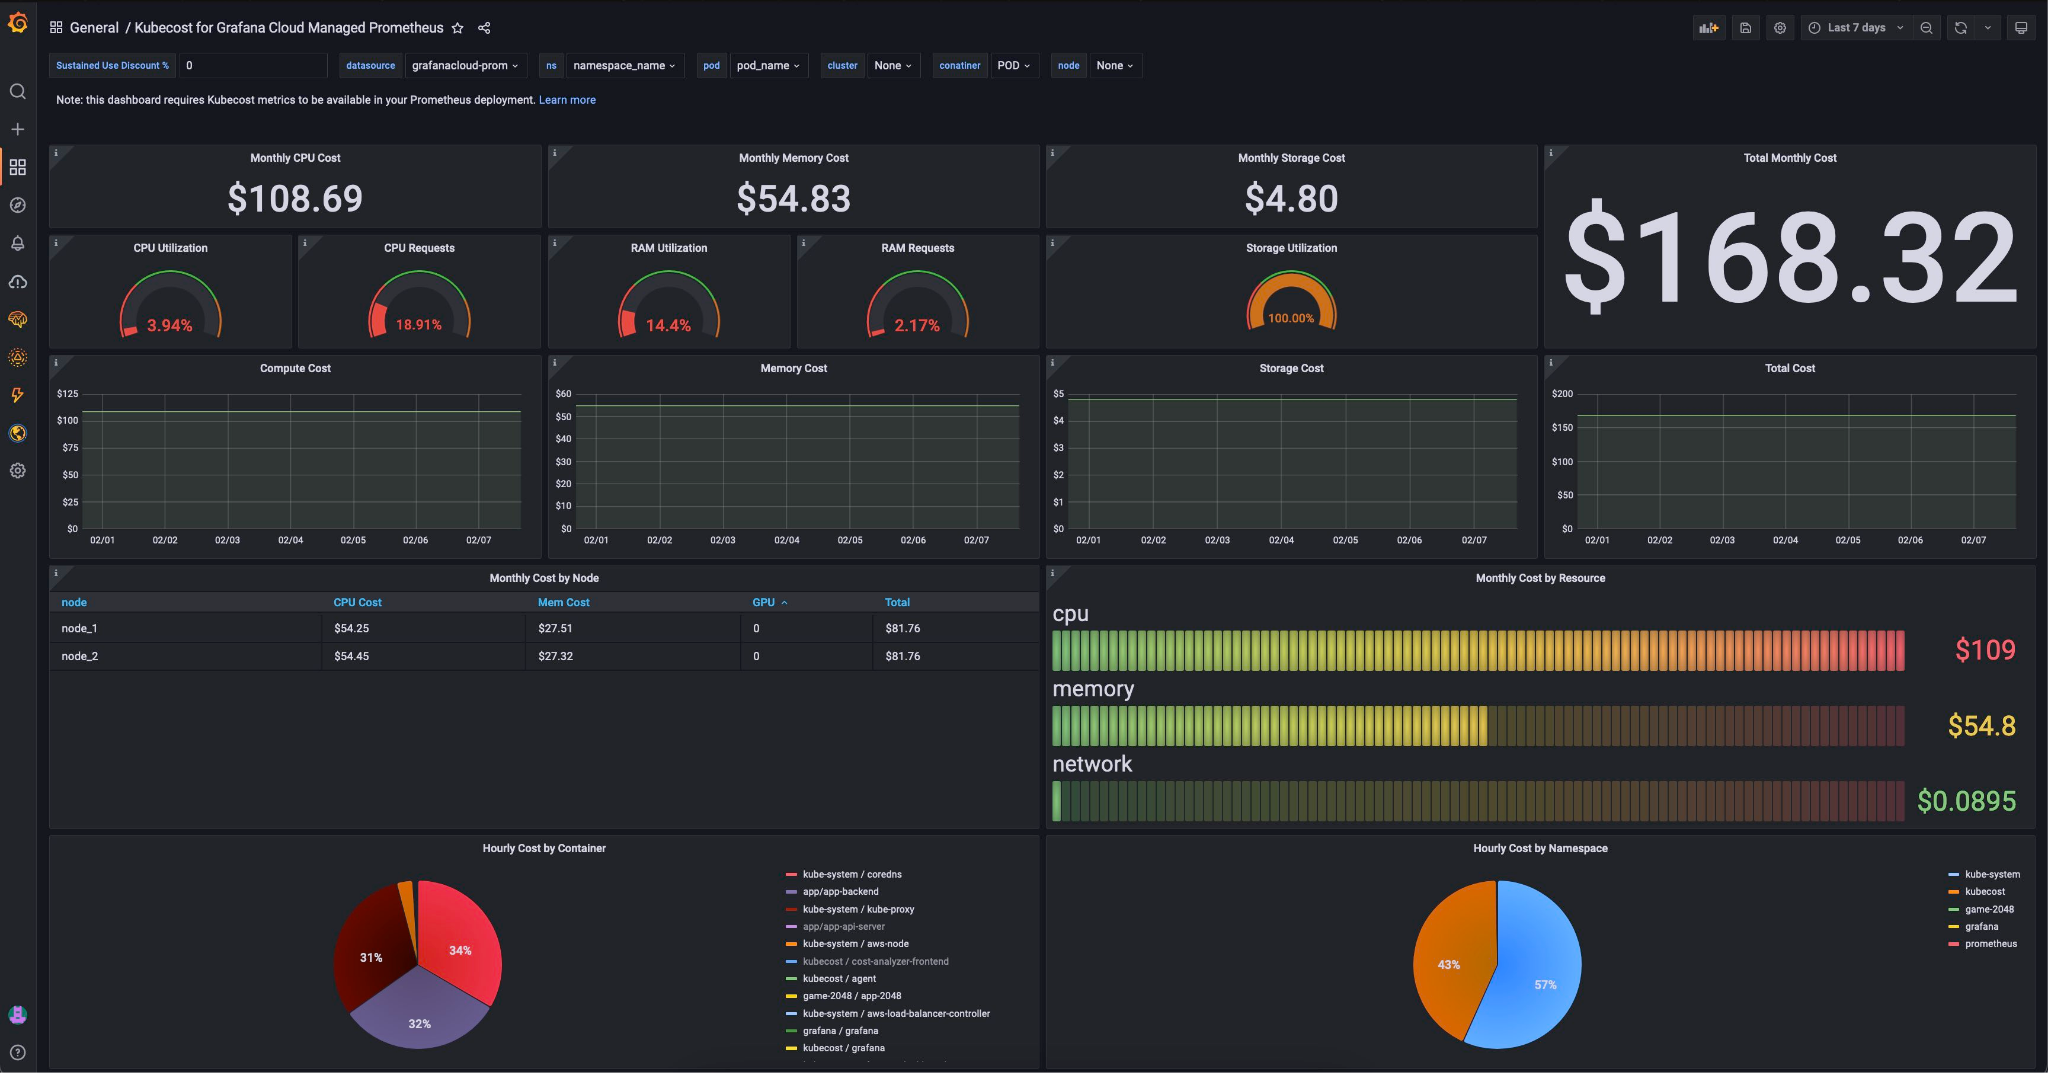Open the Dashboards section from the sidebar
The image size is (2048, 1073).
18,167
